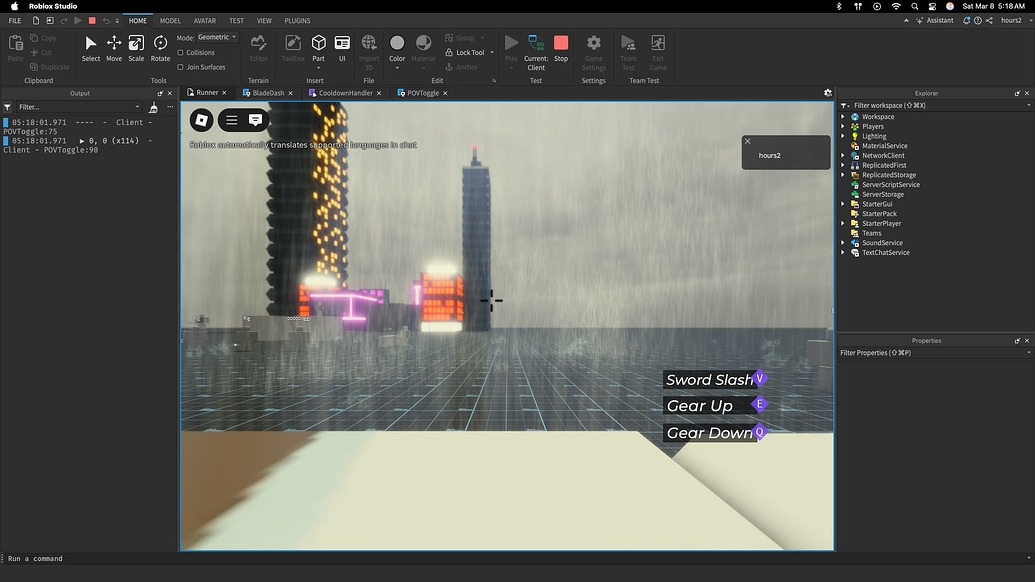Screen dimensions: 1035x582
Task: Click the Run a command input field
Action: click(x=100, y=559)
